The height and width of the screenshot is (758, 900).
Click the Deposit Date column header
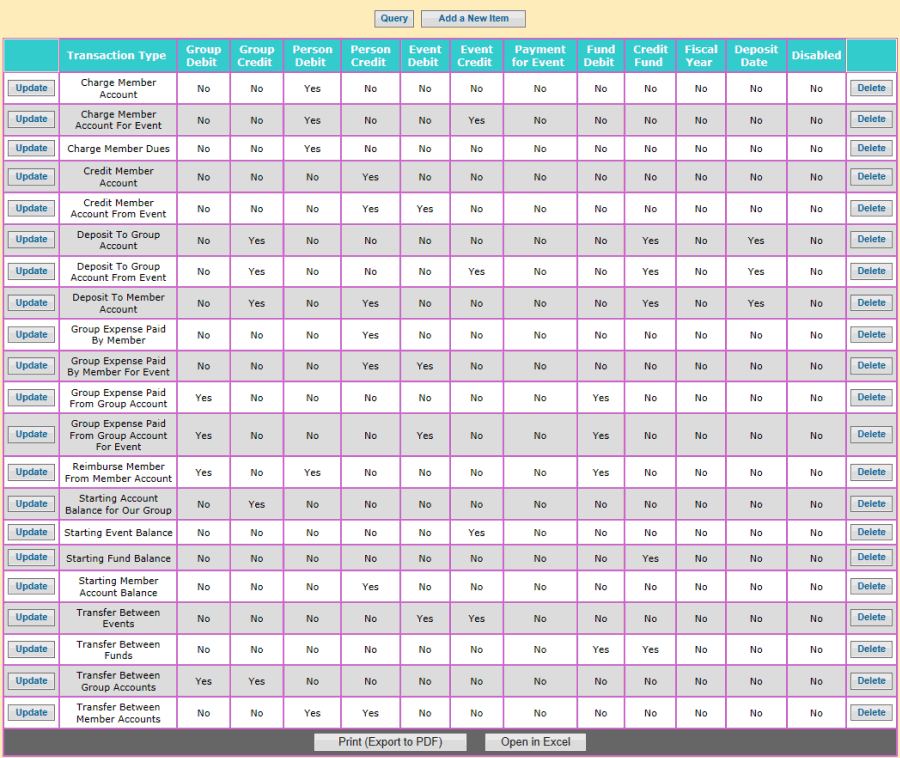[756, 56]
